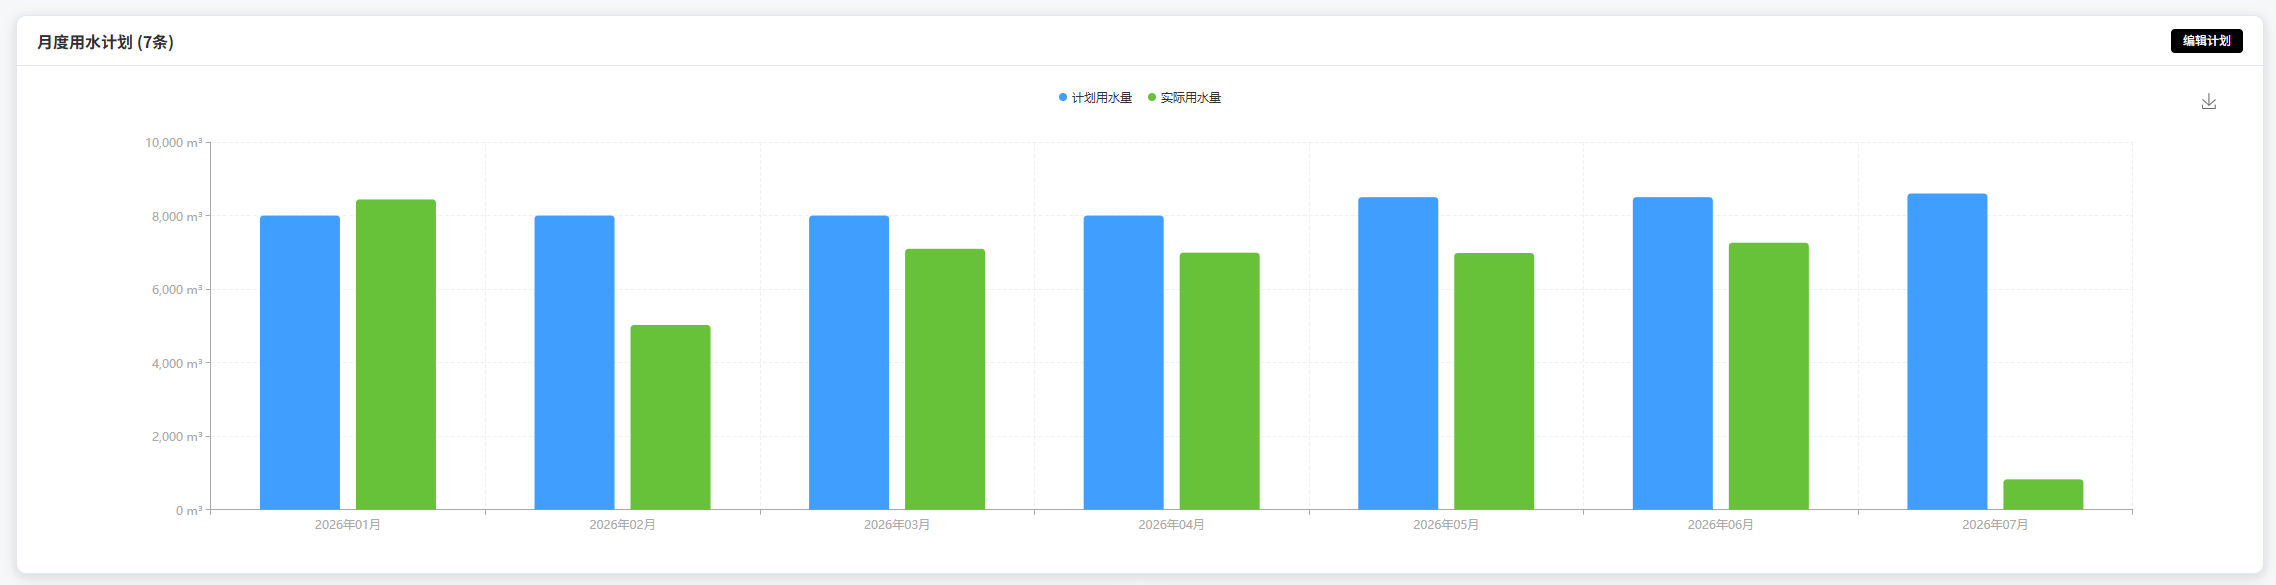Click the 2026年02月 green actual bar
Viewport: 2276px width, 585px height.
click(670, 418)
